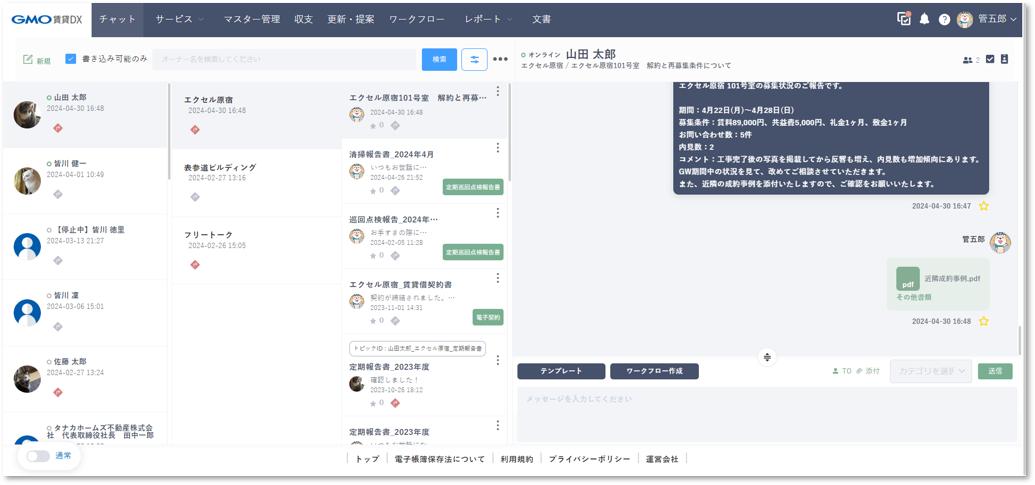Select owner 皆川 健一 in the list

(x=84, y=181)
